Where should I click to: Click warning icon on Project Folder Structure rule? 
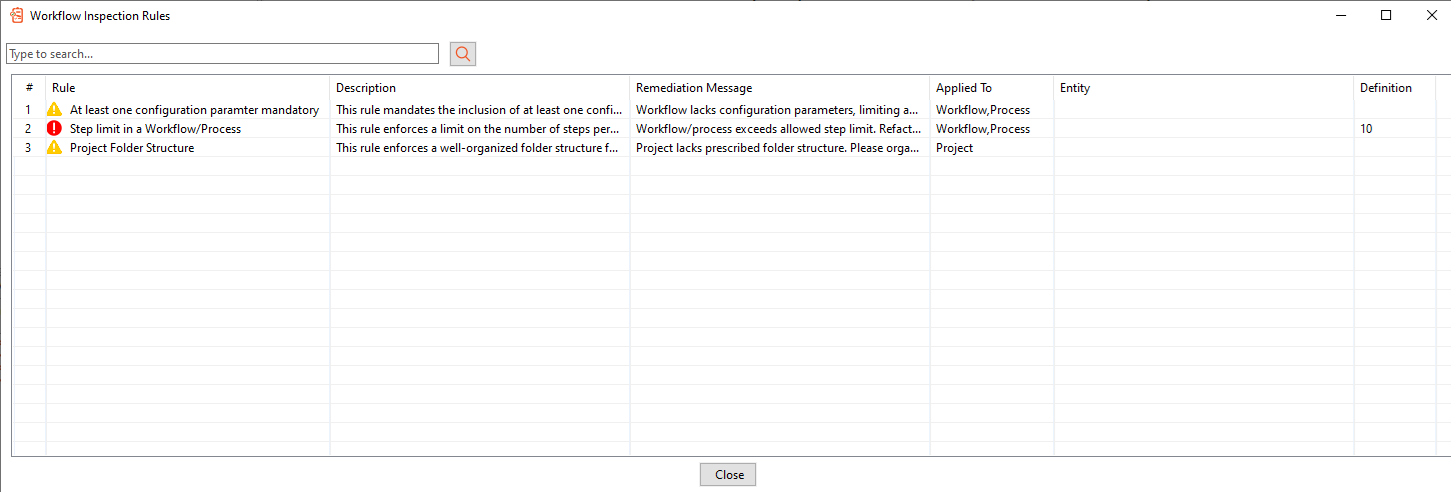[x=55, y=148]
